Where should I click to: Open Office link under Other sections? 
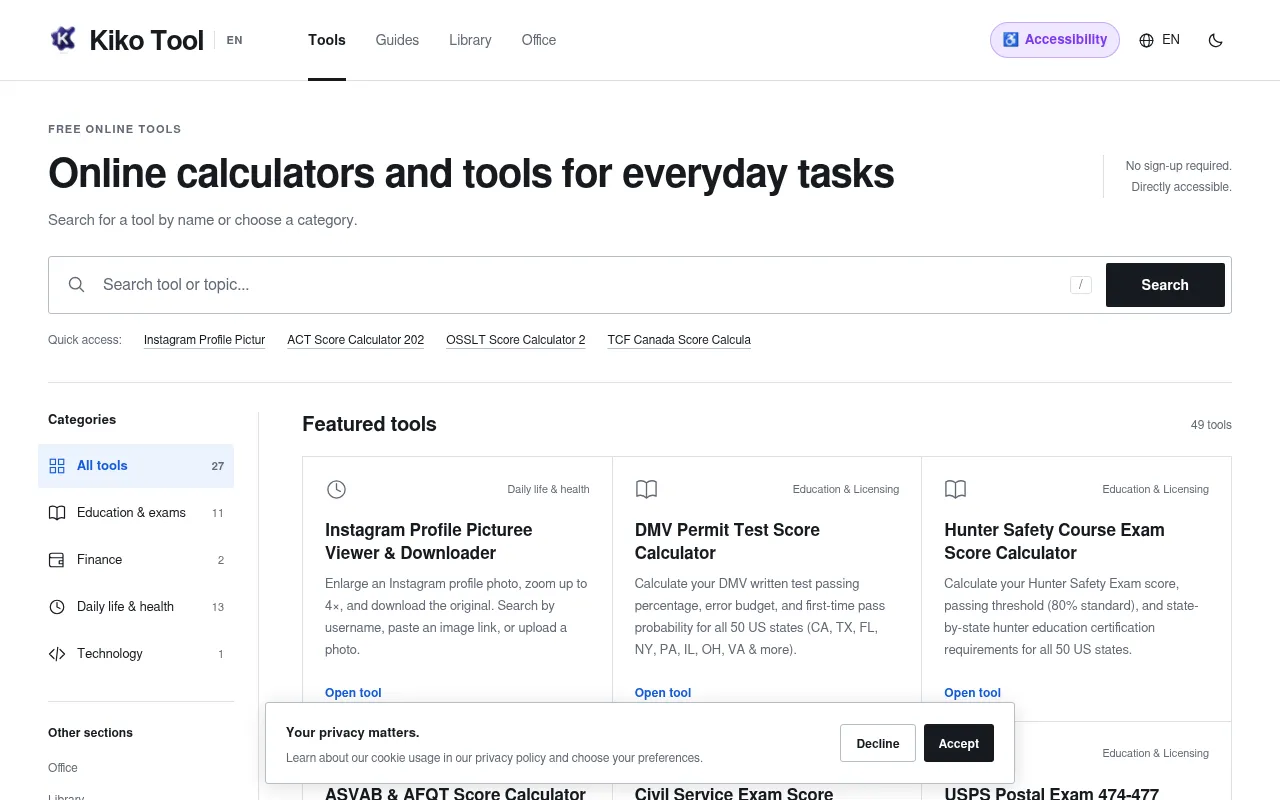63,768
